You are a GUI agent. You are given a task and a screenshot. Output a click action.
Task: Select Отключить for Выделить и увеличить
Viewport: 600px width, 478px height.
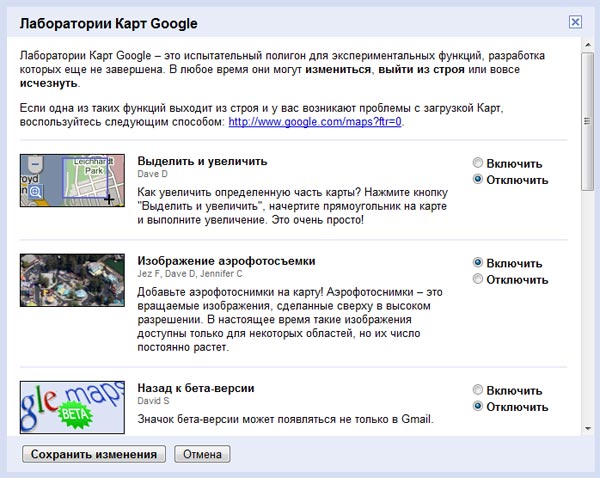[478, 179]
